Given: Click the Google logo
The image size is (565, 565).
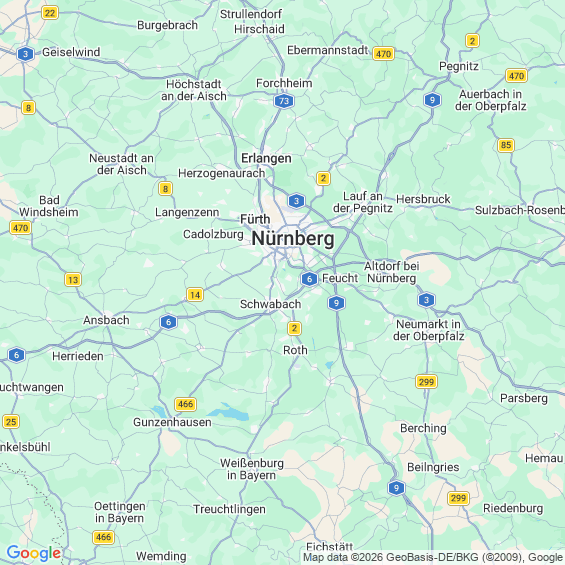Looking at the screenshot, I should click(x=34, y=553).
